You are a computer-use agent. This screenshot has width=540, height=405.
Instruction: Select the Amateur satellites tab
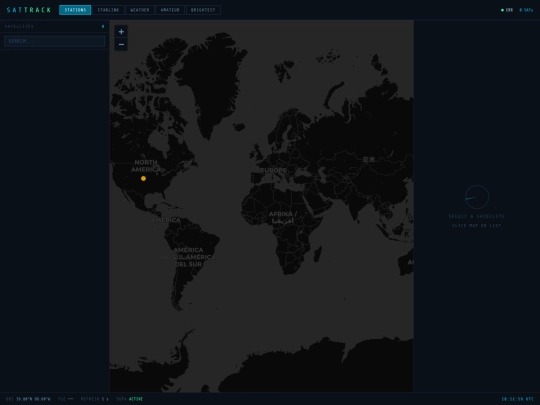(x=170, y=10)
